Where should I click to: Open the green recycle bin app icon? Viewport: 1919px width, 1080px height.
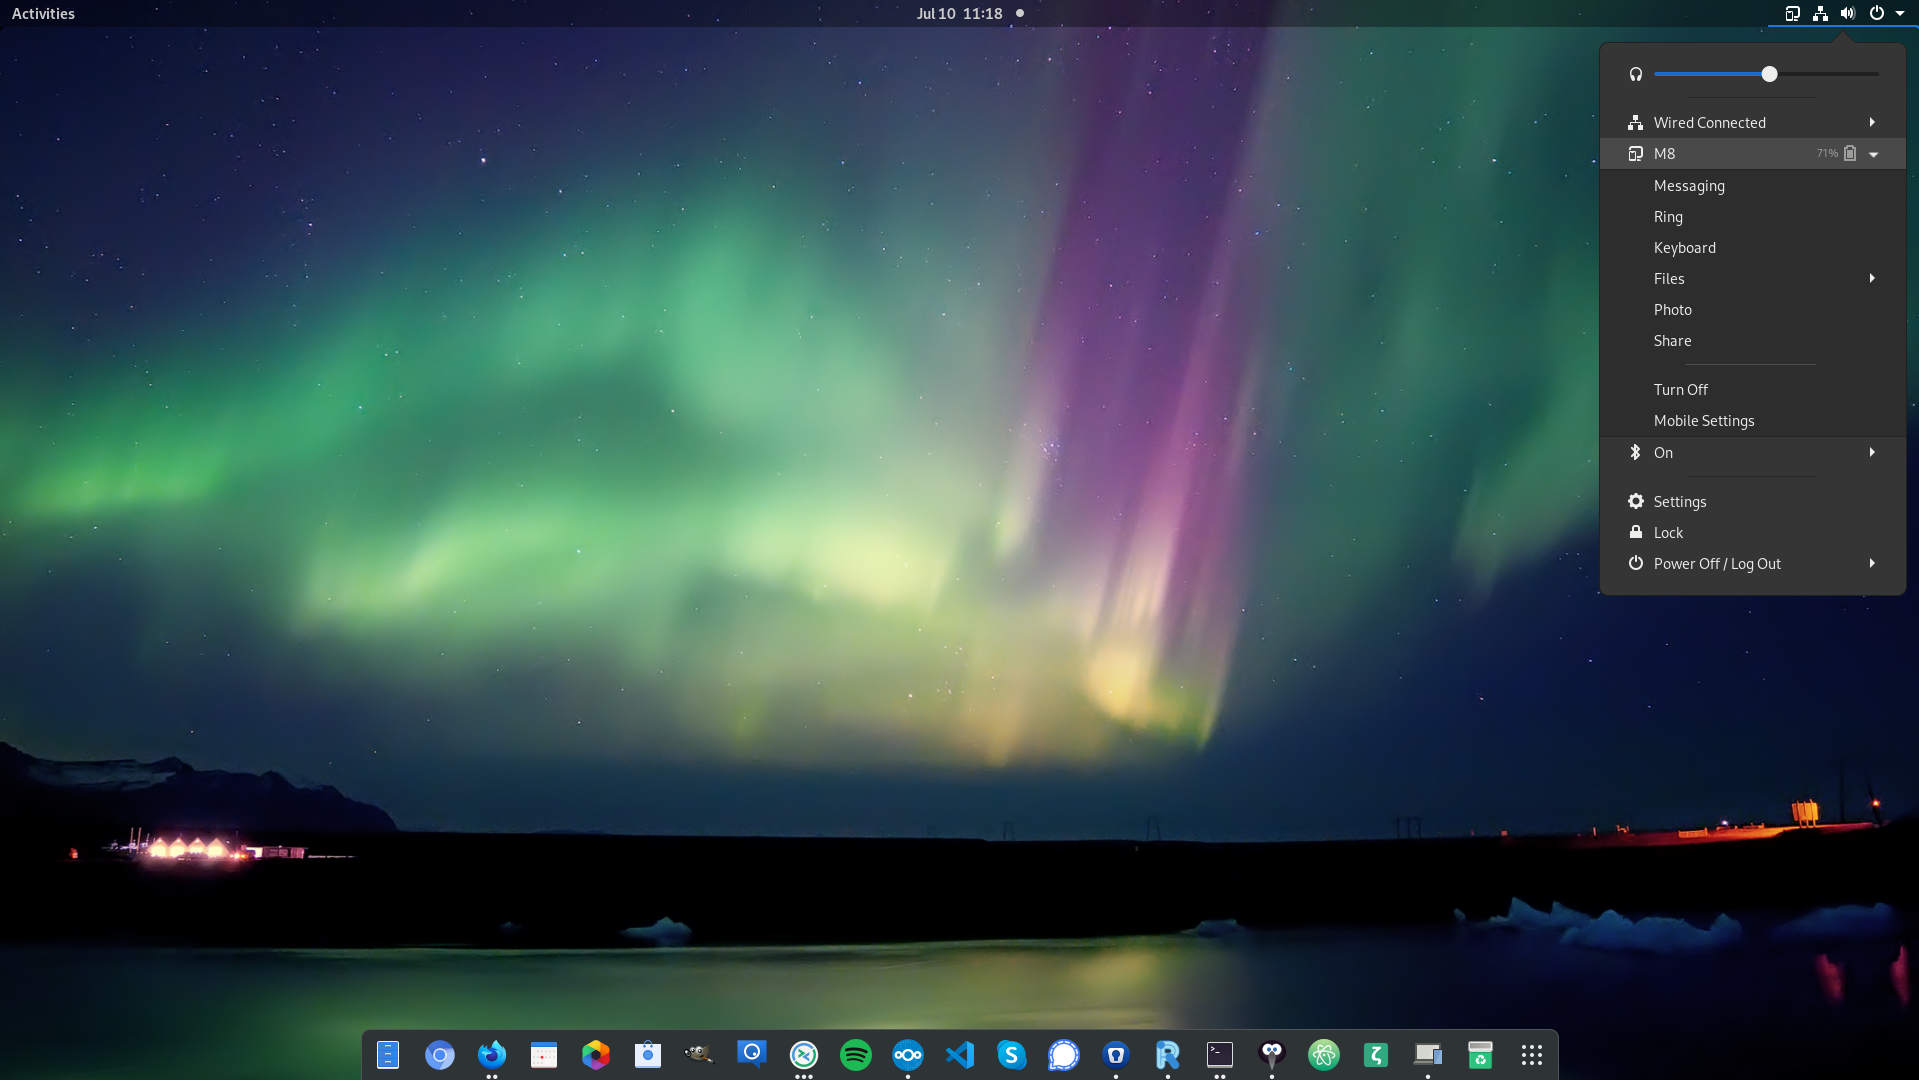1480,1055
